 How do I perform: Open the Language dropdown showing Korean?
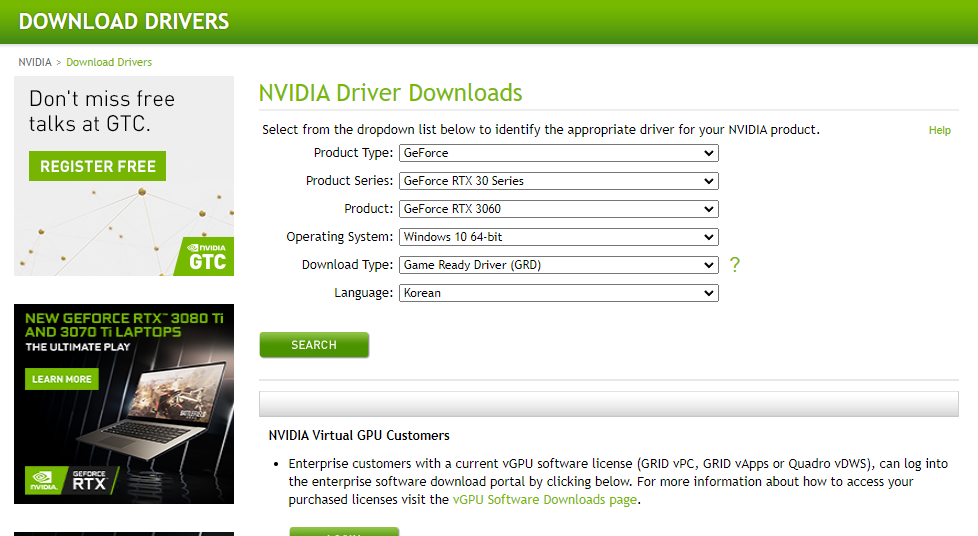pyautogui.click(x=559, y=293)
